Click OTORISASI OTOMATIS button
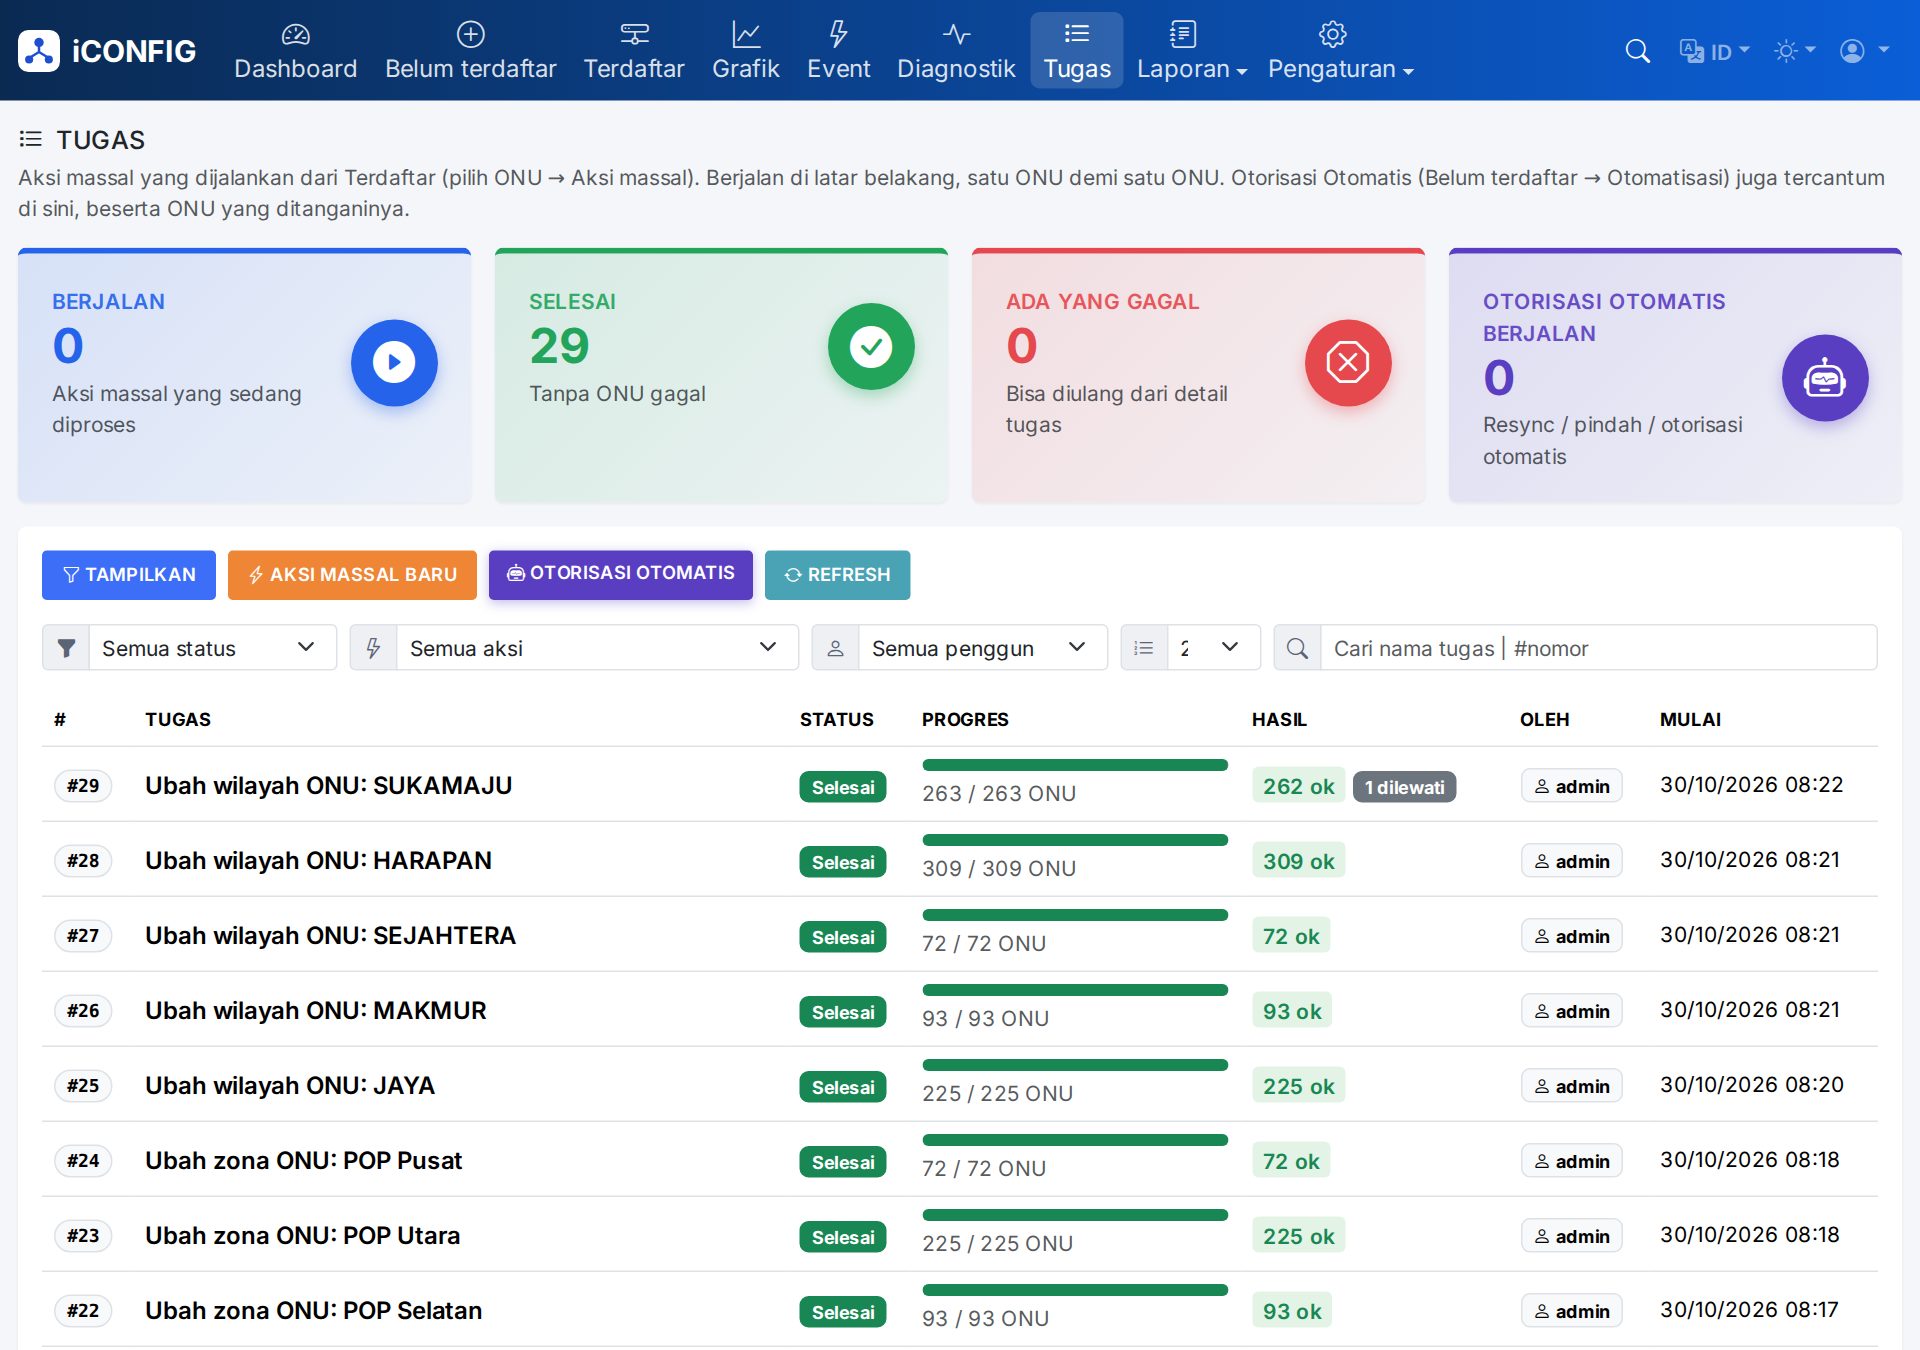The width and height of the screenshot is (1920, 1350). click(621, 574)
